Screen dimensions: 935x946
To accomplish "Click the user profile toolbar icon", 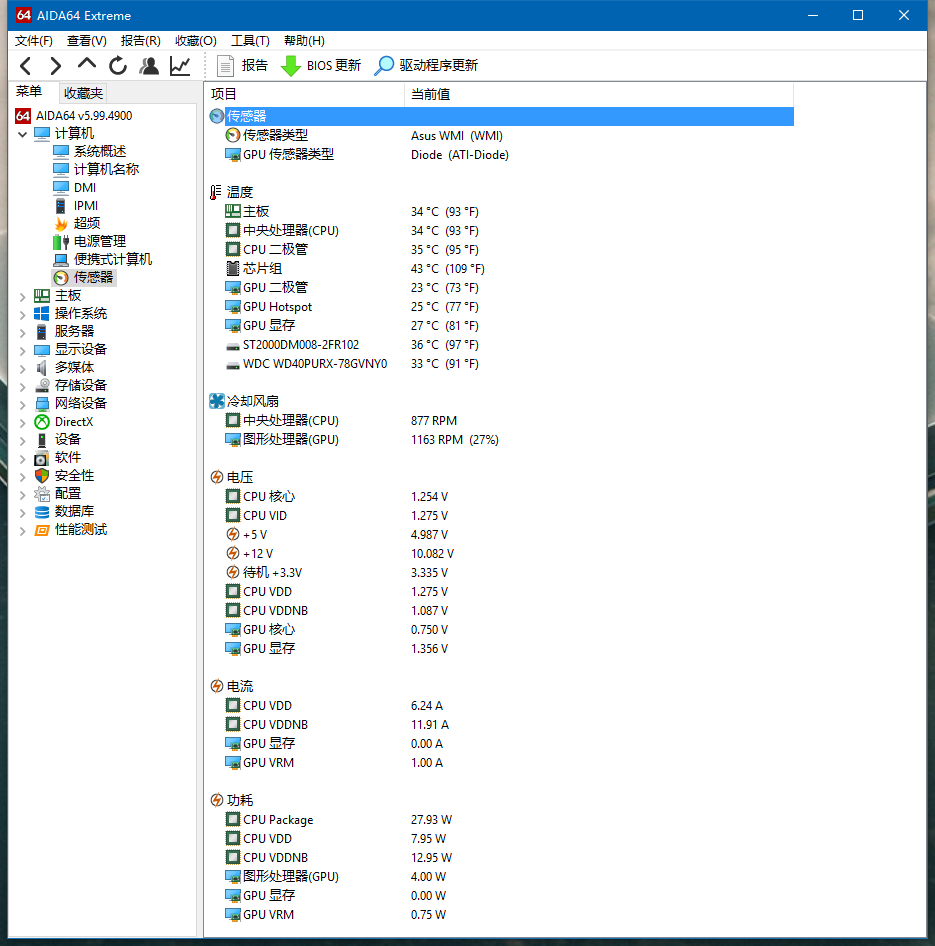I will pyautogui.click(x=149, y=65).
